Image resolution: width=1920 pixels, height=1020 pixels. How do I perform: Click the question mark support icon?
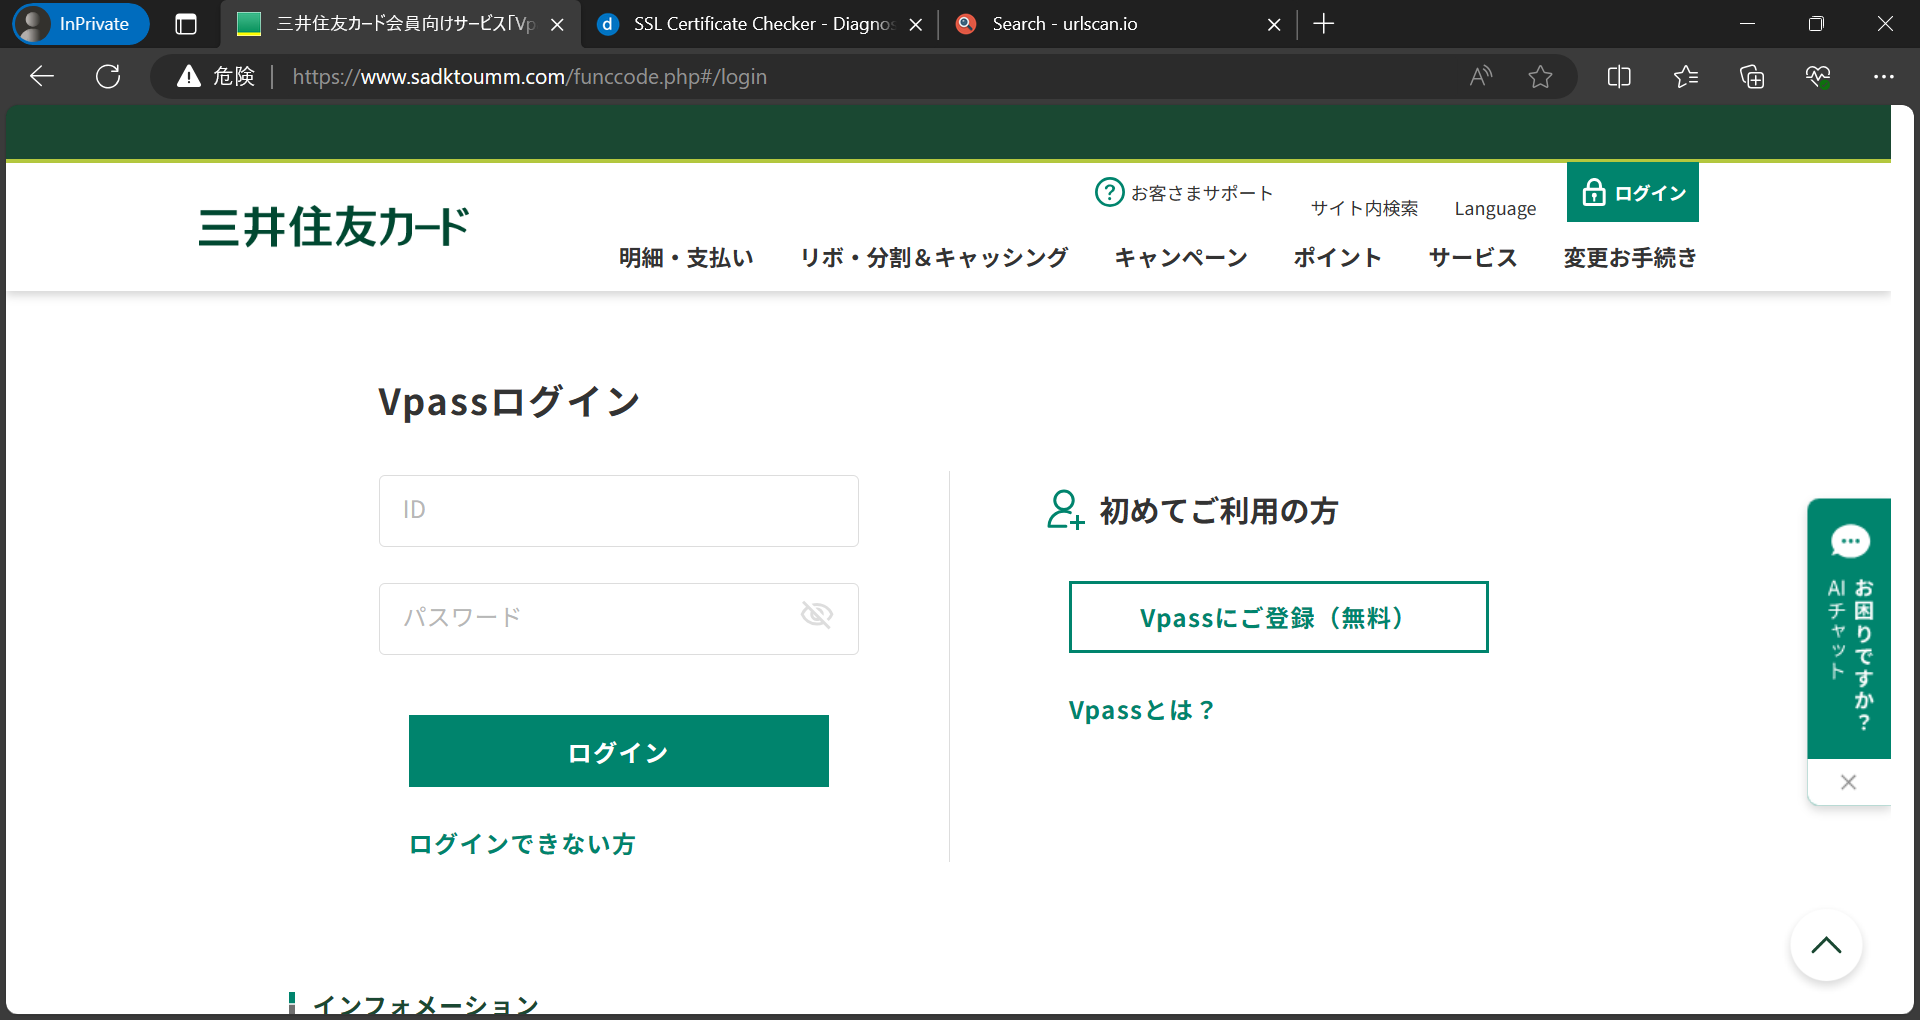click(x=1109, y=191)
